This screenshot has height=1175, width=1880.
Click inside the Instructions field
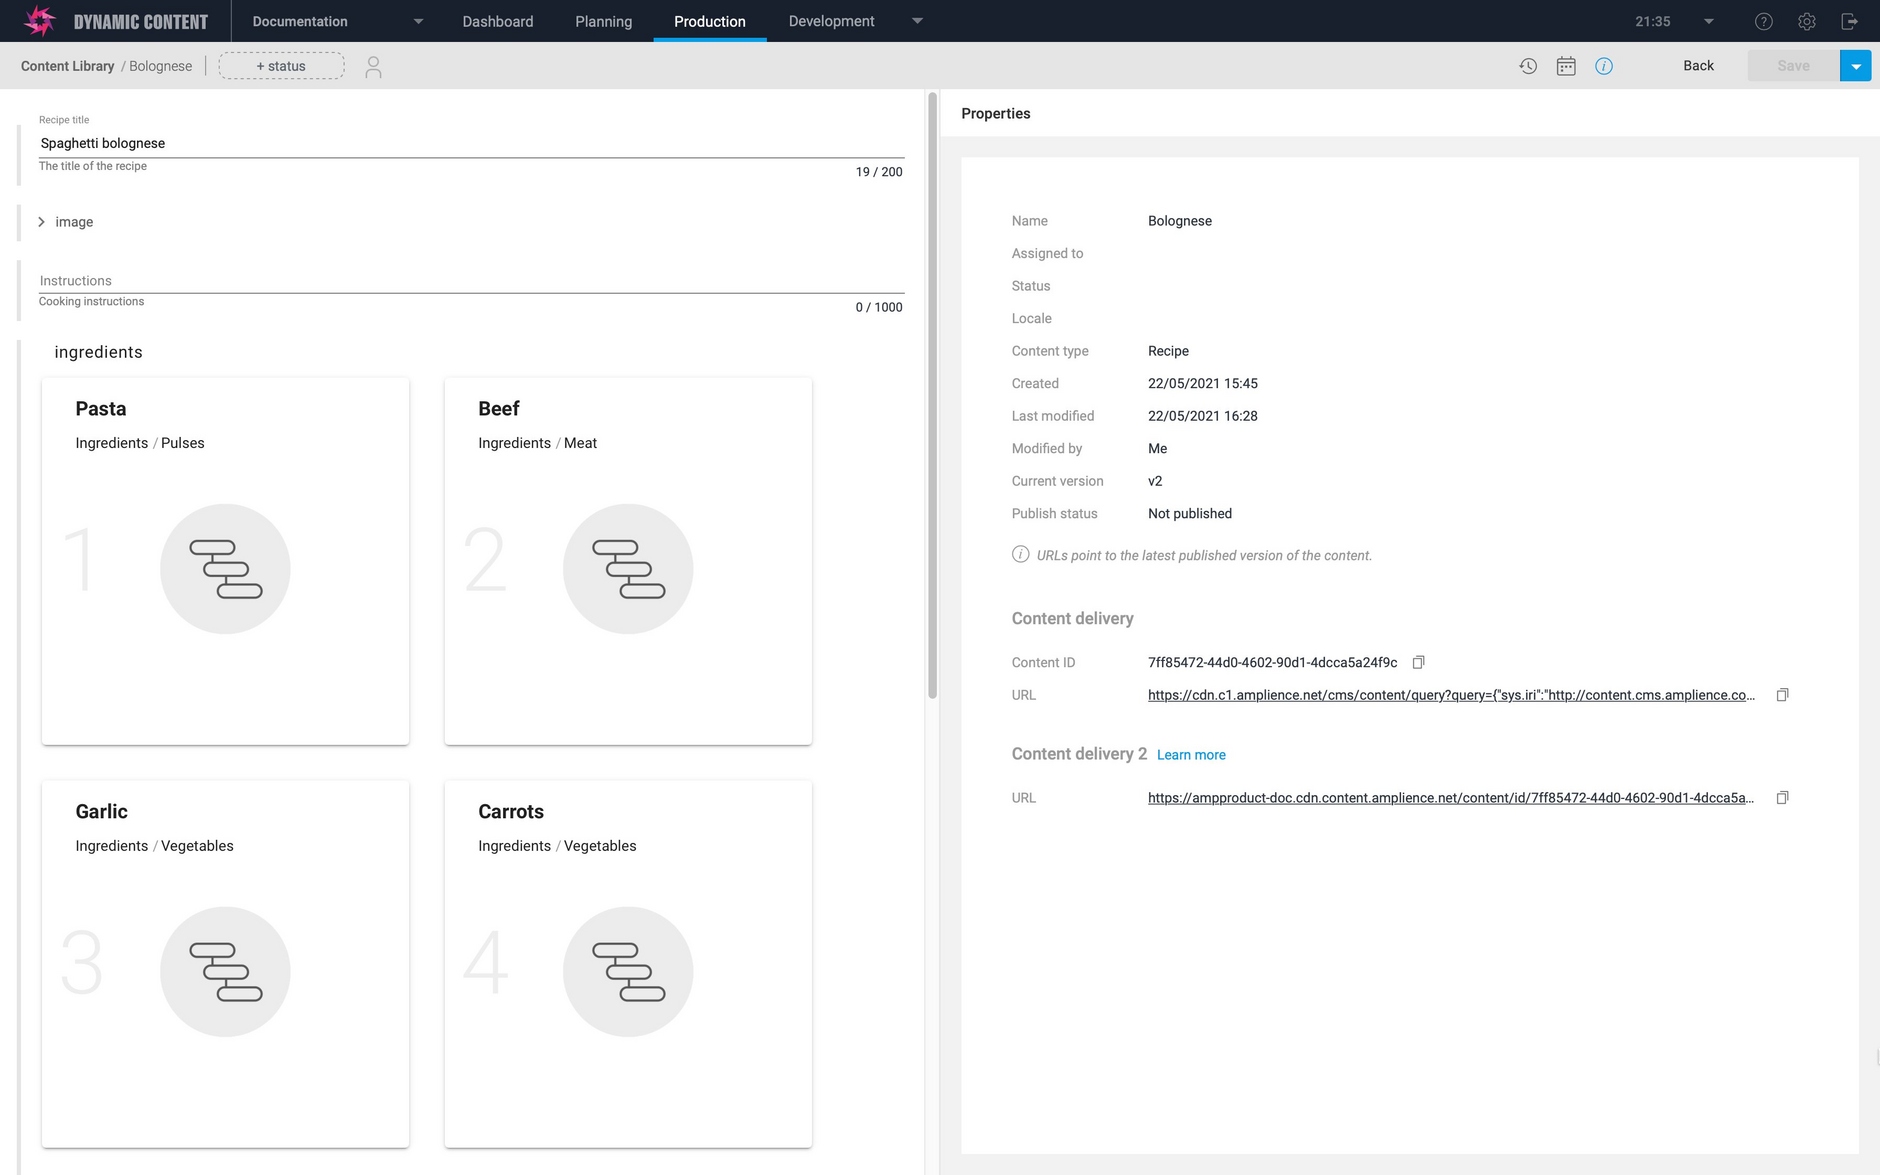point(400,280)
